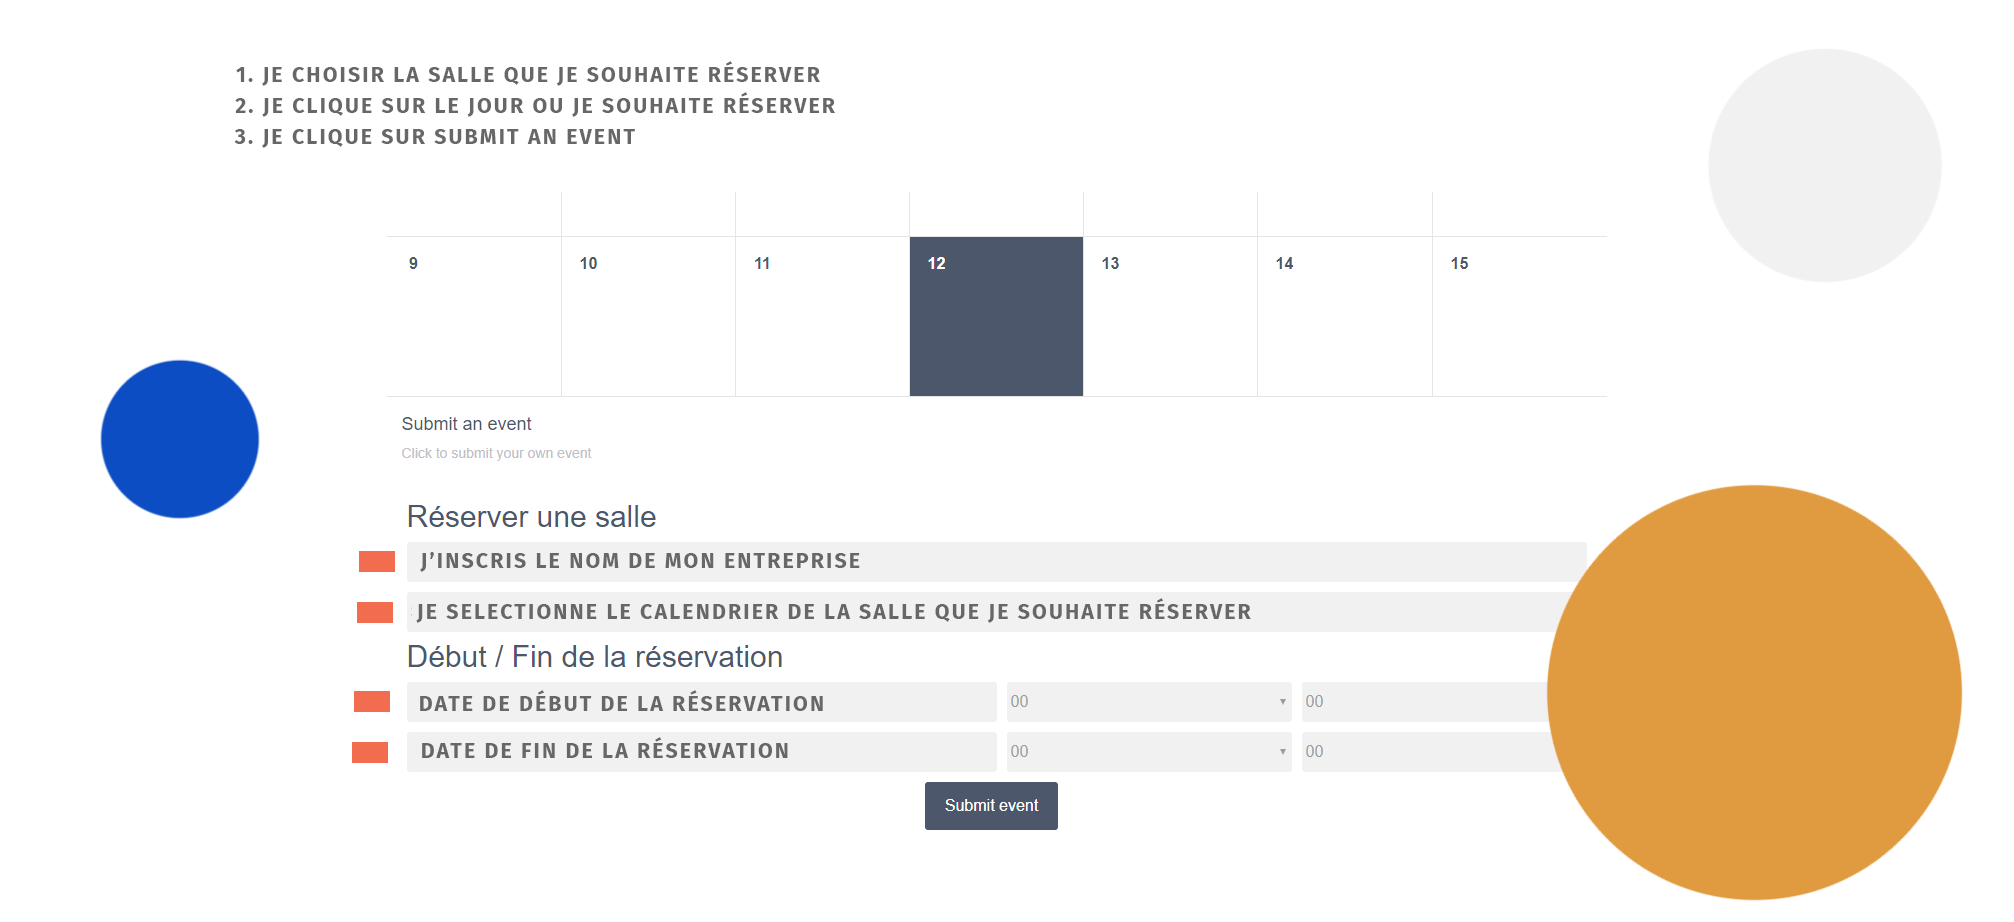This screenshot has width=2014, height=922.
Task: Pick calendar day 11
Action: [x=822, y=315]
